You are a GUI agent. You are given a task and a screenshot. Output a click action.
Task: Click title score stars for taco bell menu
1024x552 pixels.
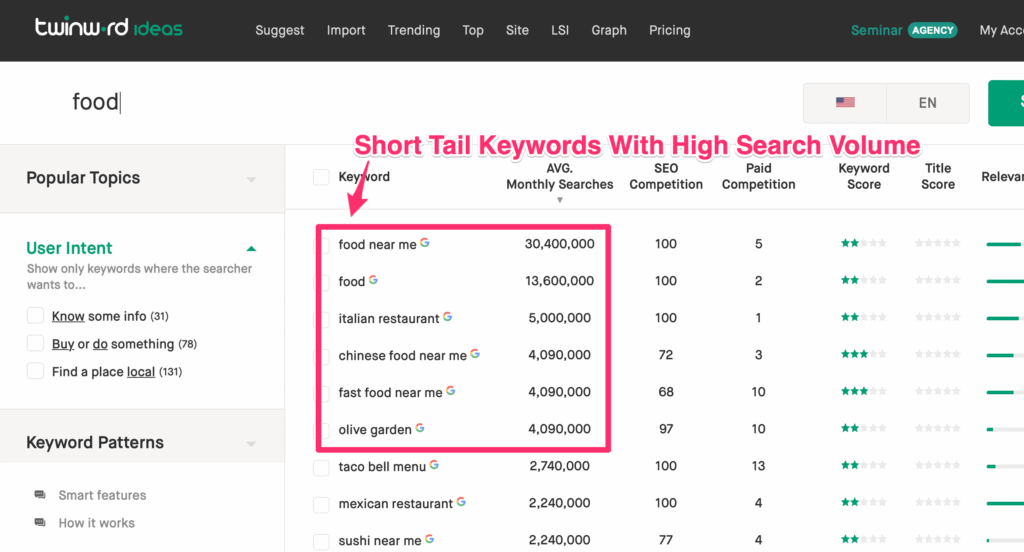point(938,465)
